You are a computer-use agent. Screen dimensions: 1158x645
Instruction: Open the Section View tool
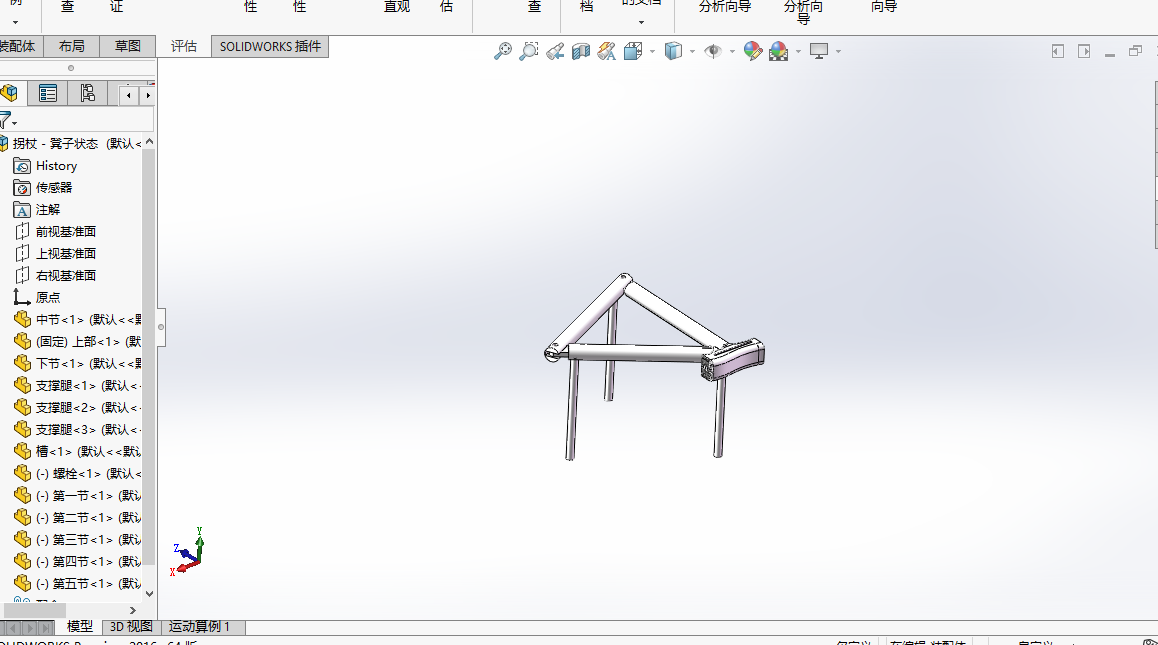[x=581, y=51]
